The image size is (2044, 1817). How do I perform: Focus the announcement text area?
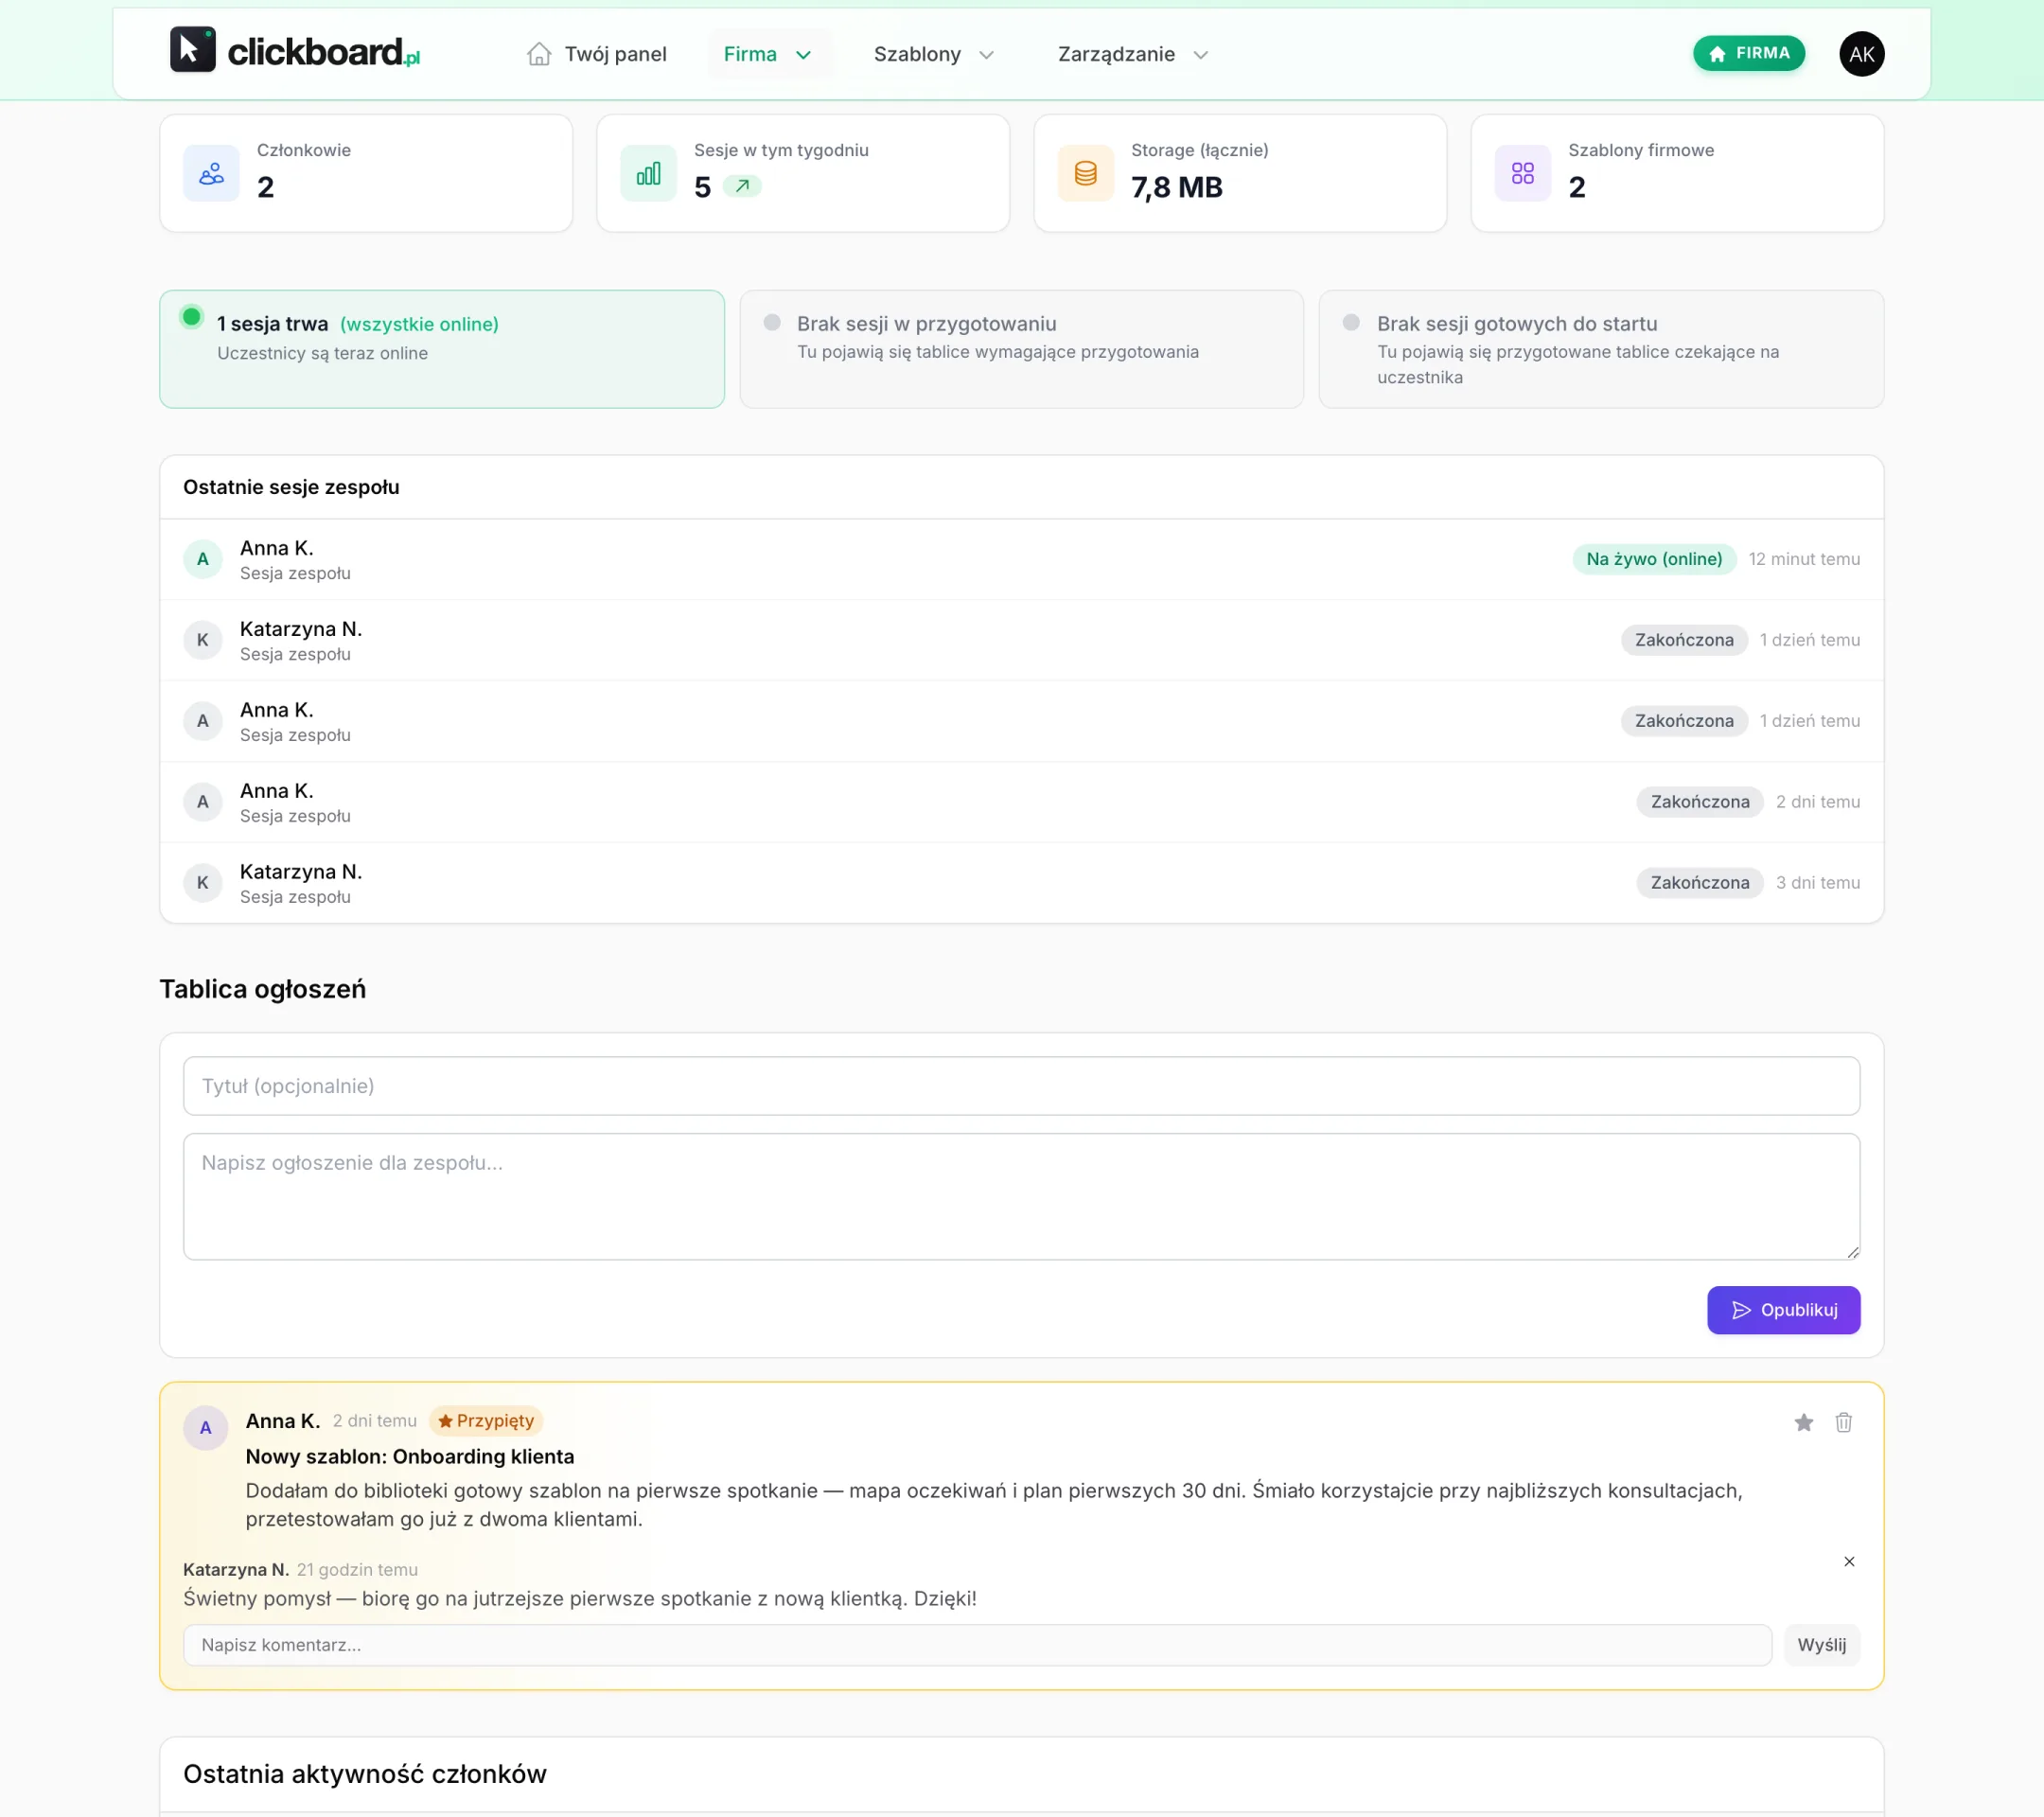pyautogui.click(x=1021, y=1197)
